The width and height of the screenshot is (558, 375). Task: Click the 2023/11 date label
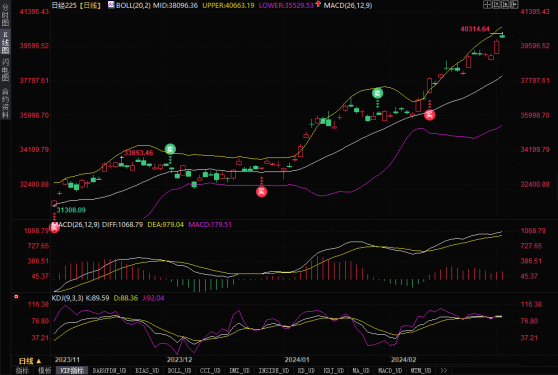pos(67,360)
